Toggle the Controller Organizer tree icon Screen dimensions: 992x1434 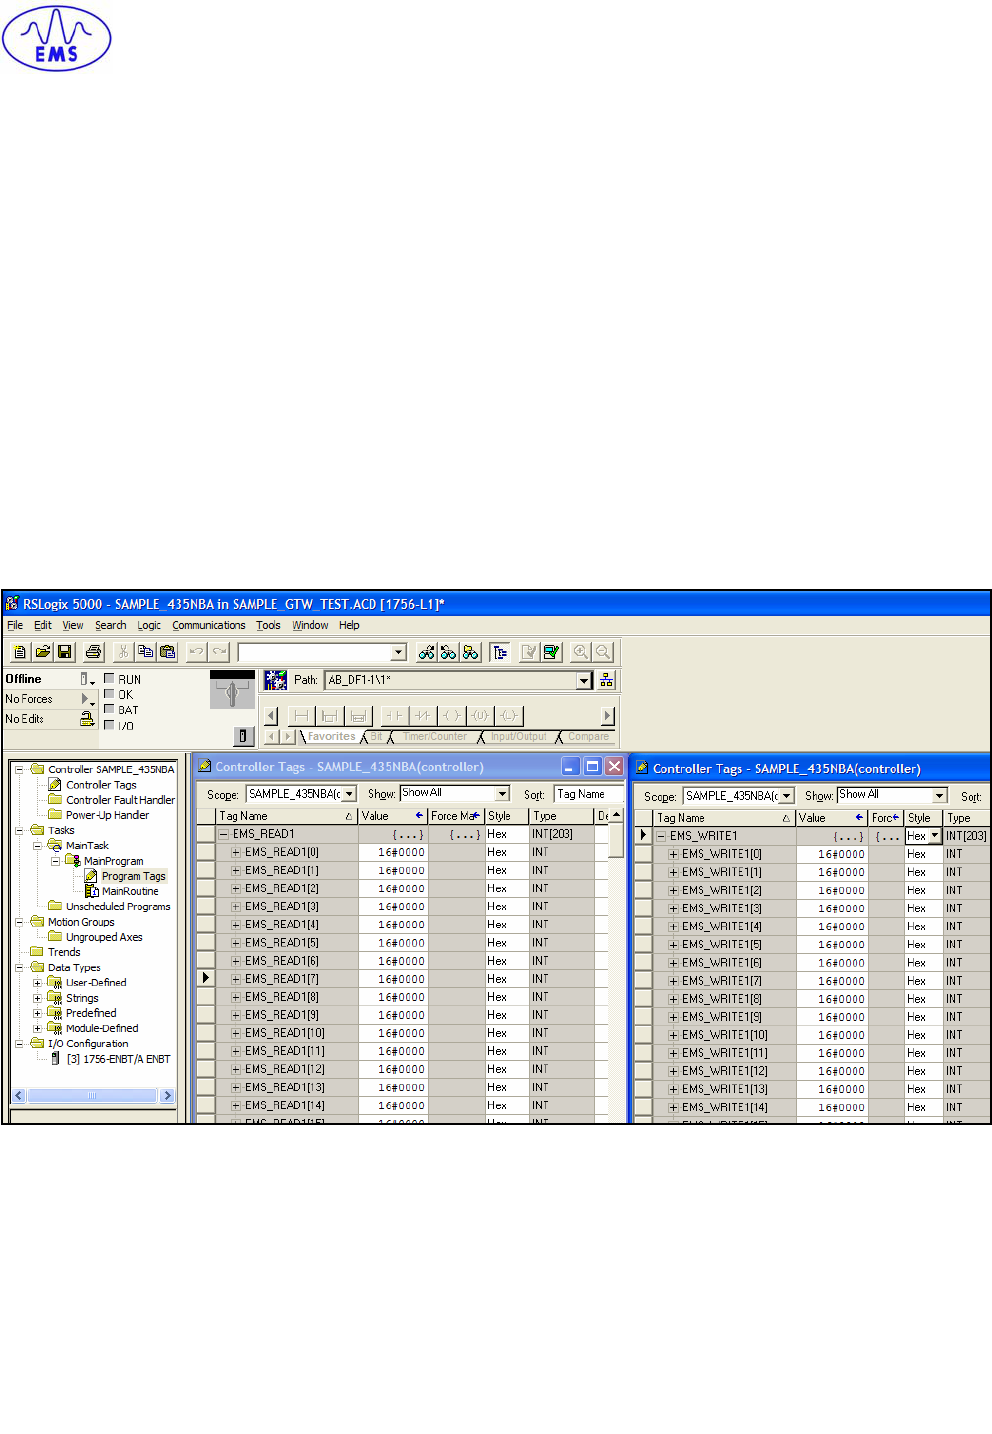500,652
